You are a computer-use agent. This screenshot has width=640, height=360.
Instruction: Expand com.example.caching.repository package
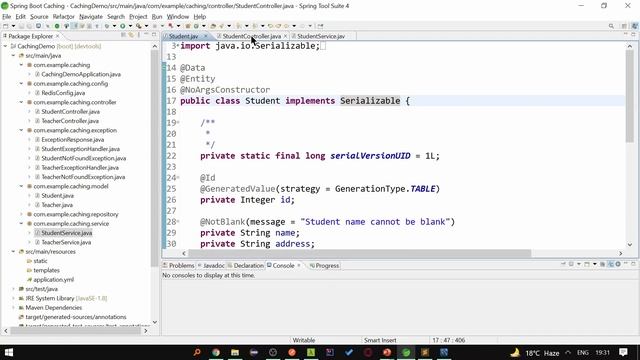[x=21, y=214]
